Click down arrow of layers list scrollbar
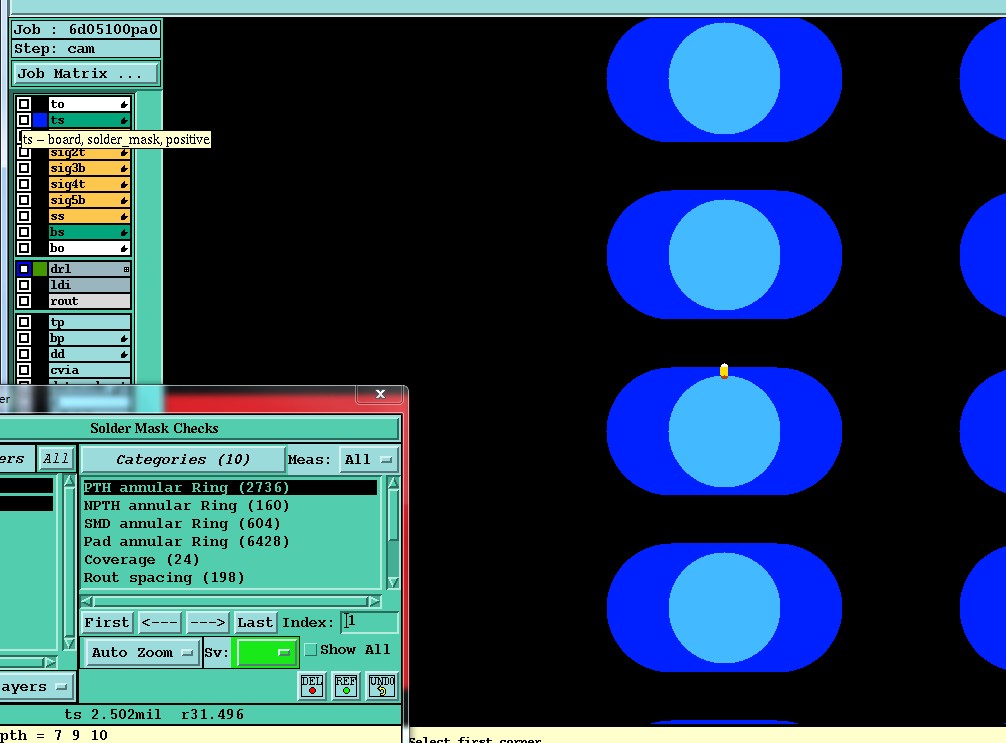The height and width of the screenshot is (743, 1006). (69, 643)
